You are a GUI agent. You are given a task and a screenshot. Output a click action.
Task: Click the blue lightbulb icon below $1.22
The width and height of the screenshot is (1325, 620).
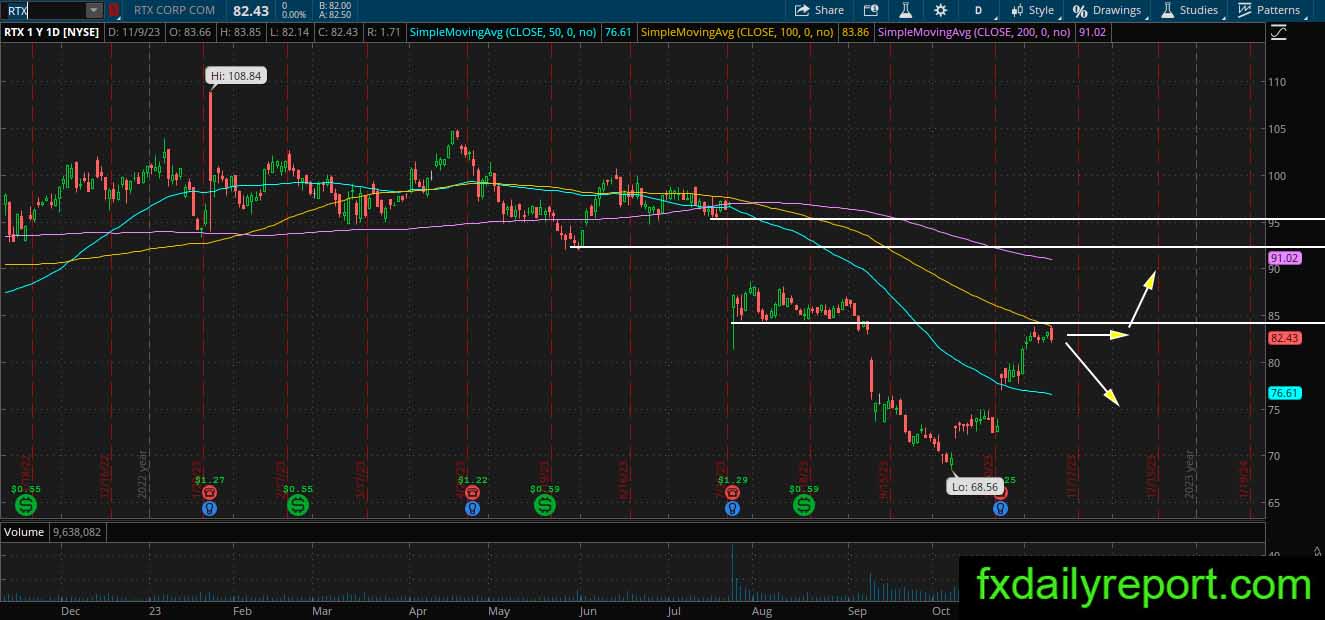click(473, 508)
